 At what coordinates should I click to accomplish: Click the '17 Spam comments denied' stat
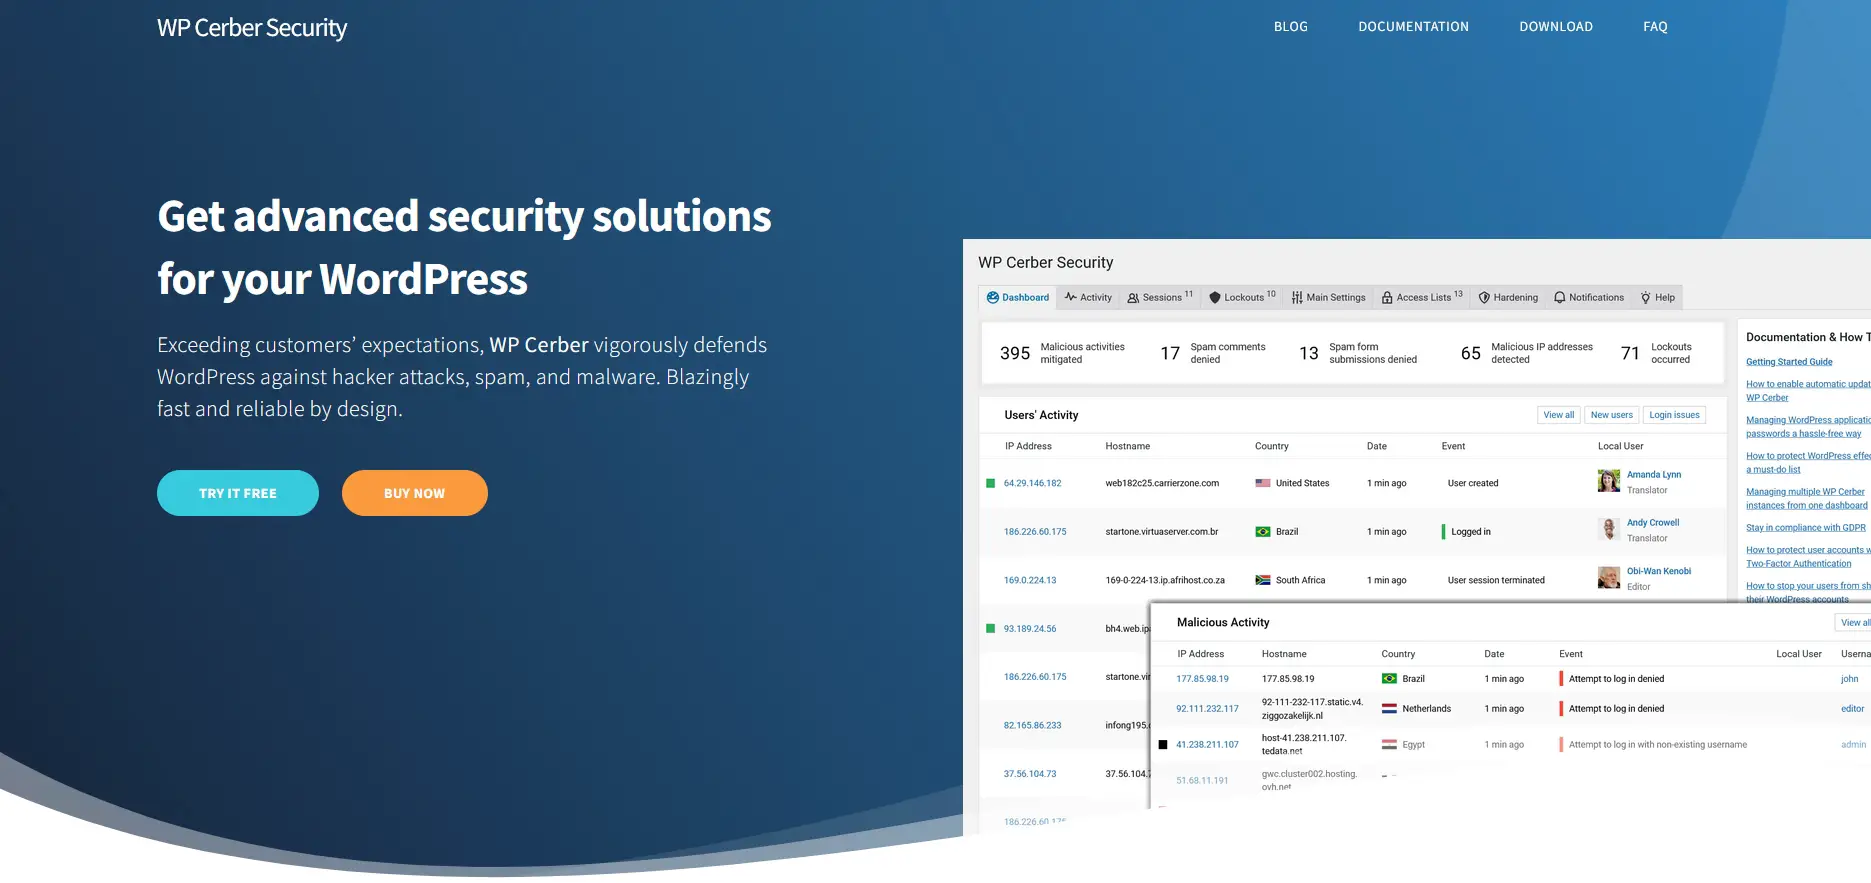[1212, 353]
